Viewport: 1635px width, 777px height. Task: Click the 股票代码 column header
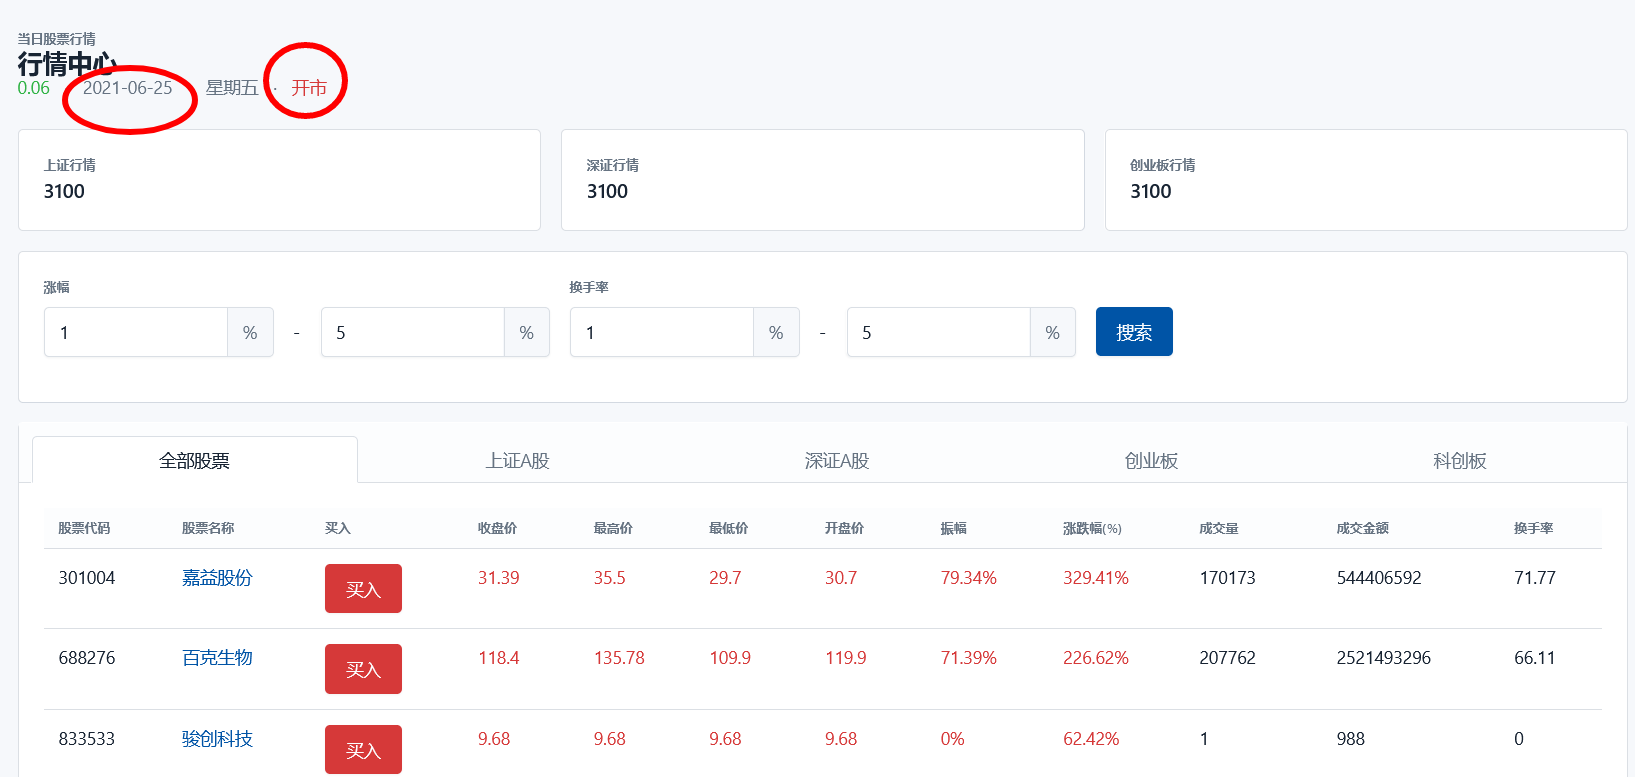click(84, 528)
